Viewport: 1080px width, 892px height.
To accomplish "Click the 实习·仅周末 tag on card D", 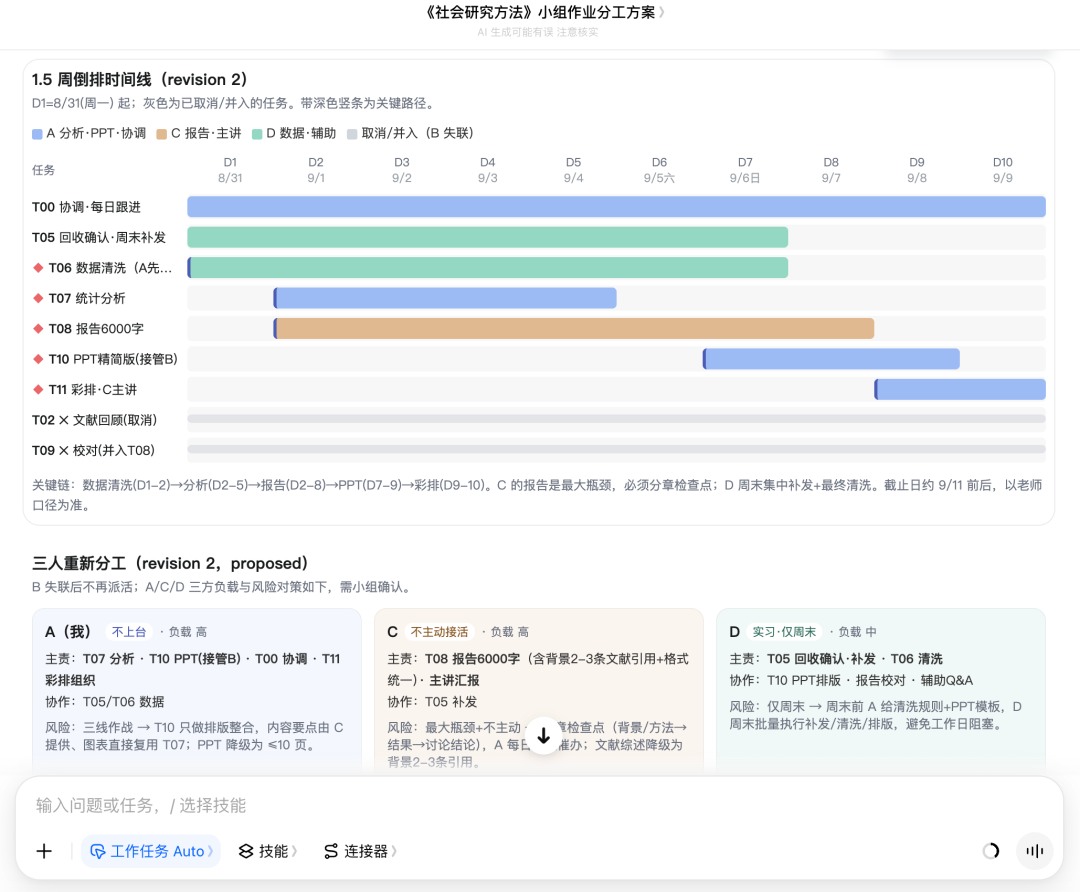I will pyautogui.click(x=784, y=632).
